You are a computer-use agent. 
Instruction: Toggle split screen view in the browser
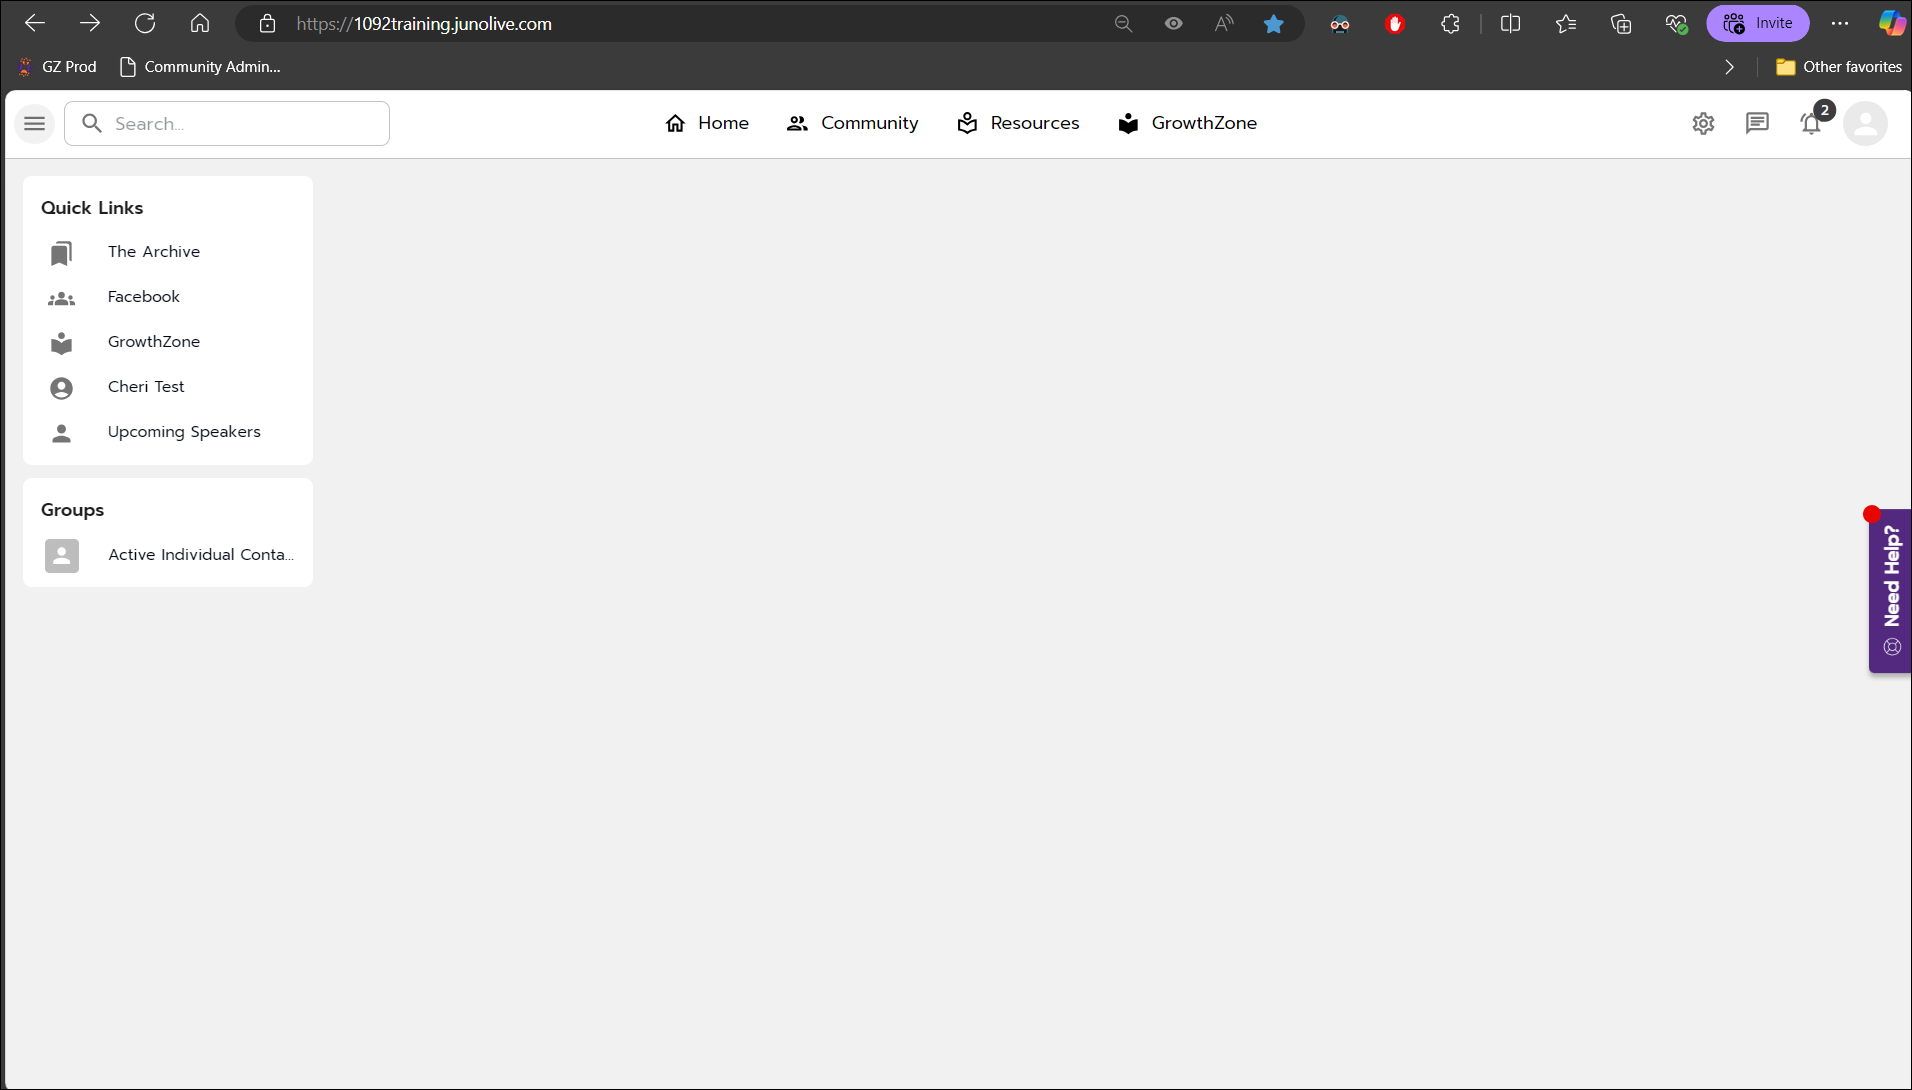(1510, 23)
